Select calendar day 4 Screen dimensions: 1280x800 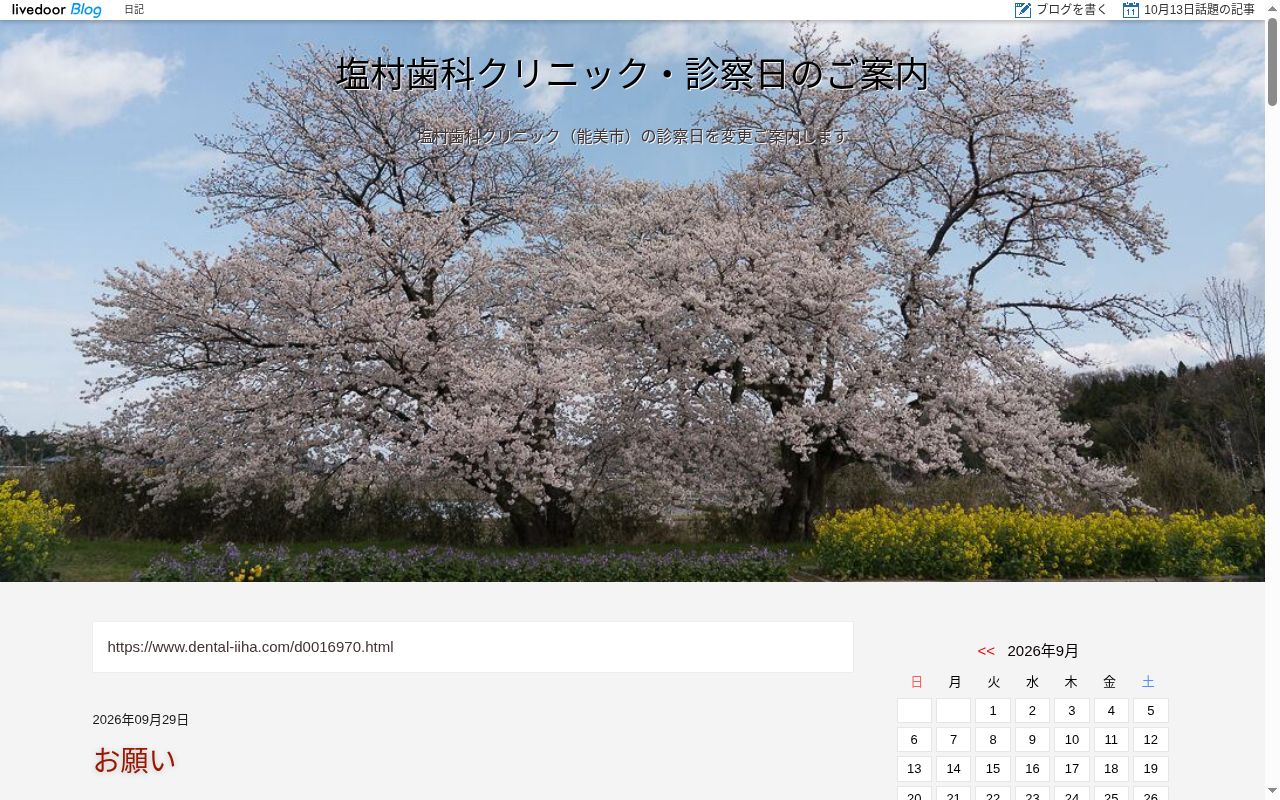click(x=1111, y=711)
